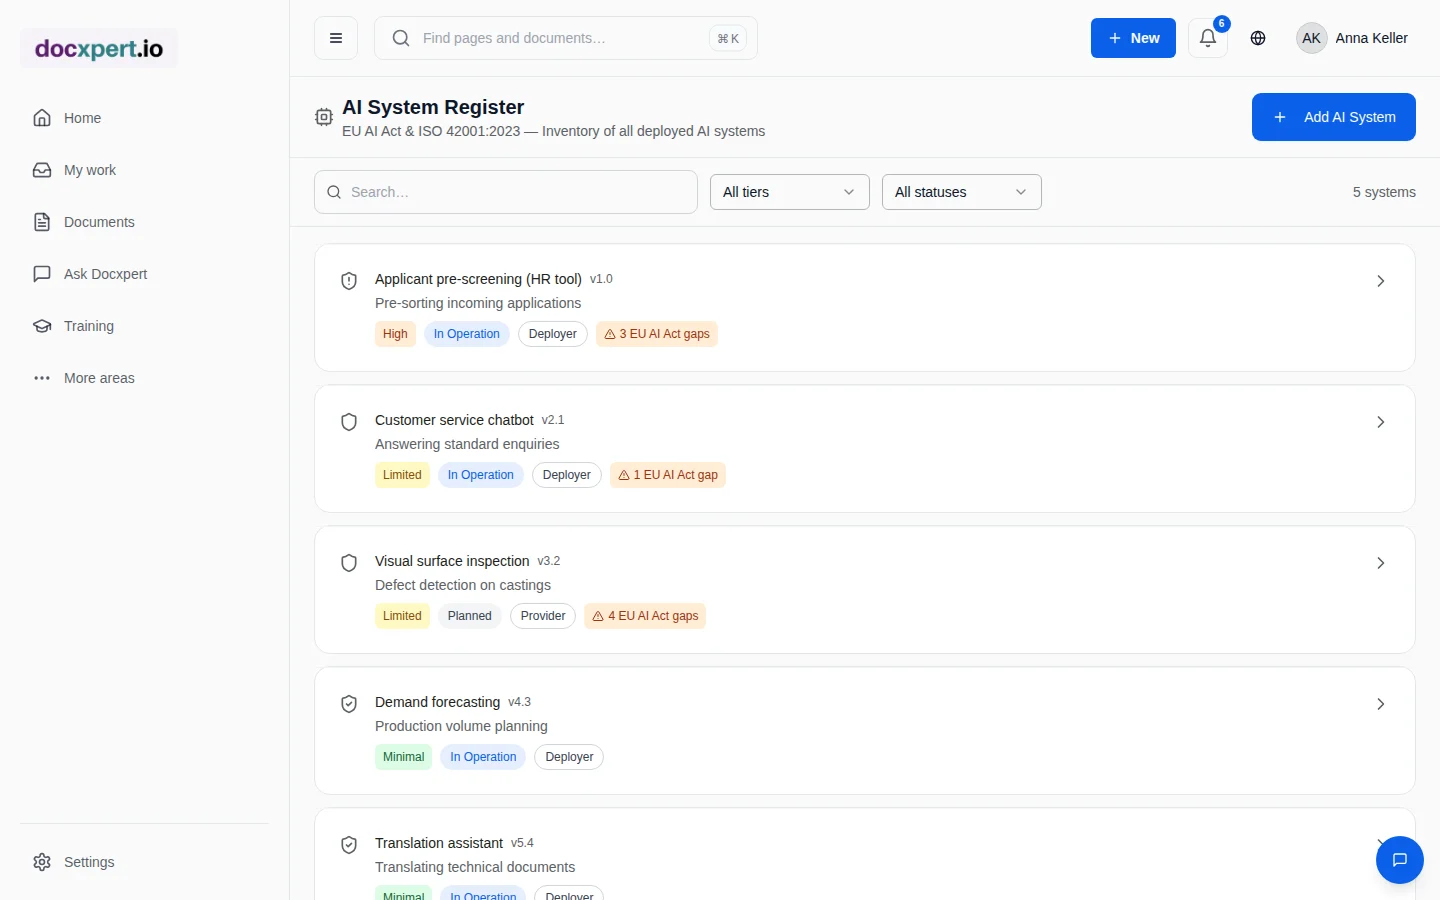Click the 1 EU AI Act gap badge

pos(668,475)
